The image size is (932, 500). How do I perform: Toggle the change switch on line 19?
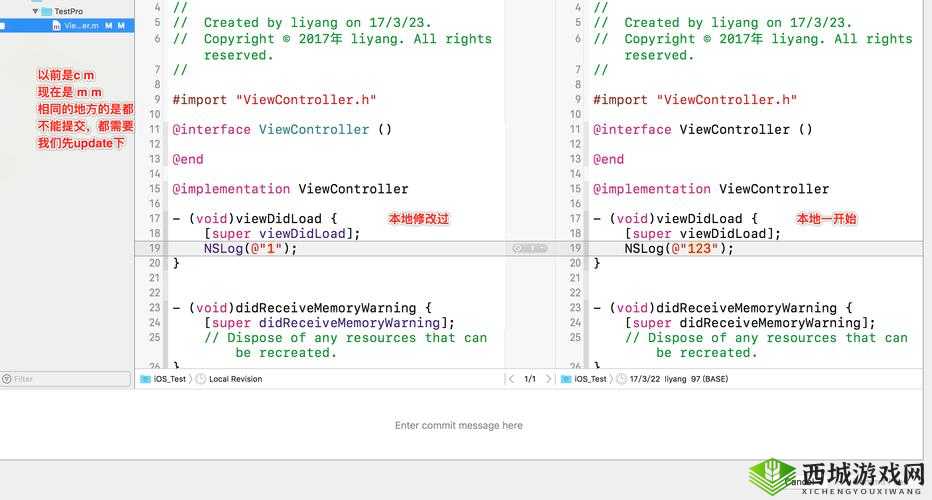point(530,248)
